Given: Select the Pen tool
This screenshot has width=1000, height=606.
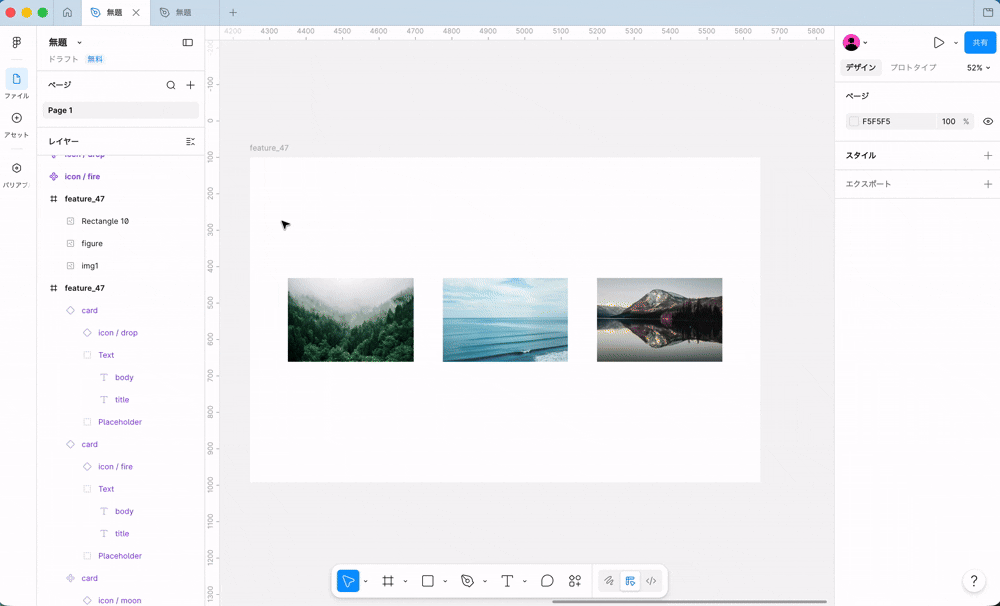Looking at the screenshot, I should pos(467,580).
